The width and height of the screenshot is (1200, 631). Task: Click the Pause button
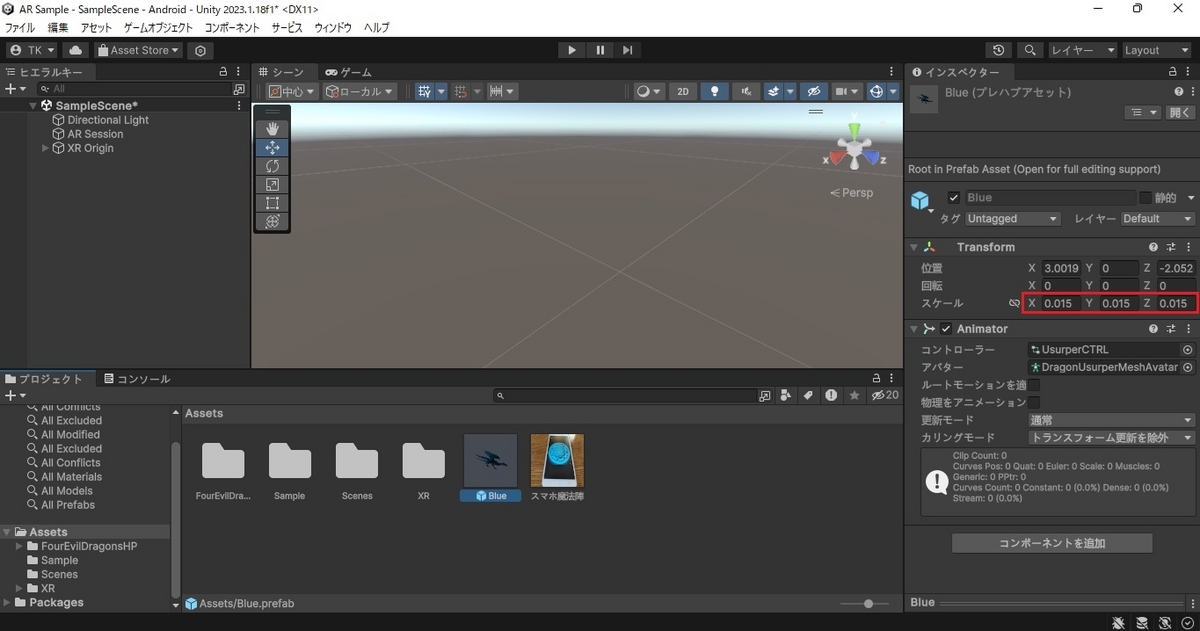(x=600, y=50)
